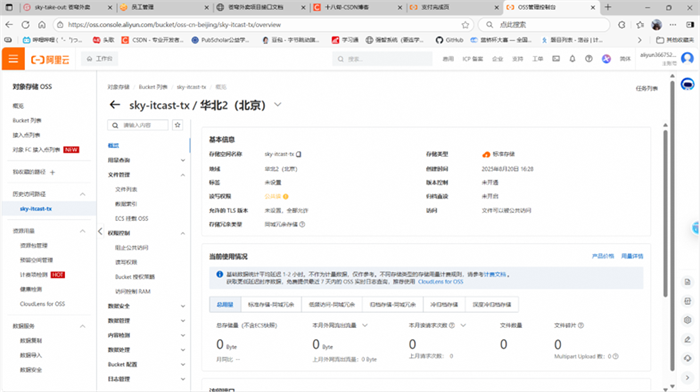Open the task list at top right
Image resolution: width=700 pixels, height=392 pixels.
pyautogui.click(x=646, y=88)
